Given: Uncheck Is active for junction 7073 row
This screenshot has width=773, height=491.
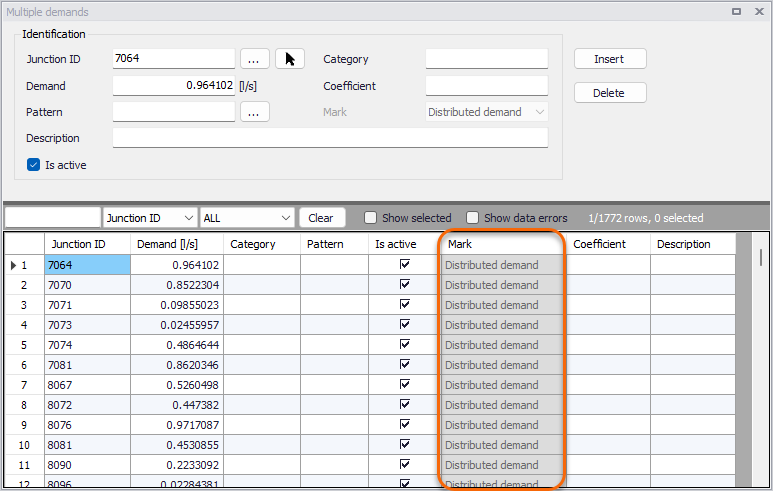Looking at the screenshot, I should (405, 324).
